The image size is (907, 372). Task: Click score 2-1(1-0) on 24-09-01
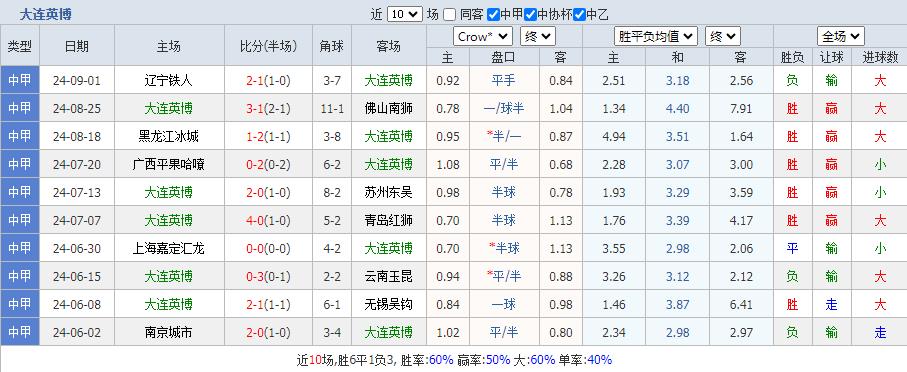[x=268, y=80]
